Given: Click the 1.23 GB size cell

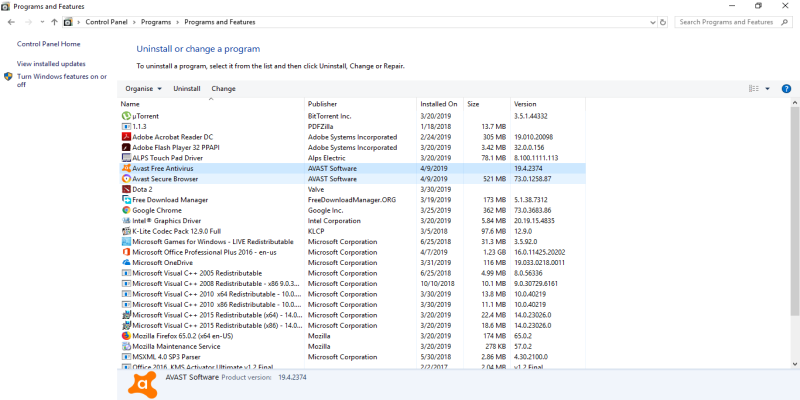Looking at the screenshot, I should (x=494, y=252).
